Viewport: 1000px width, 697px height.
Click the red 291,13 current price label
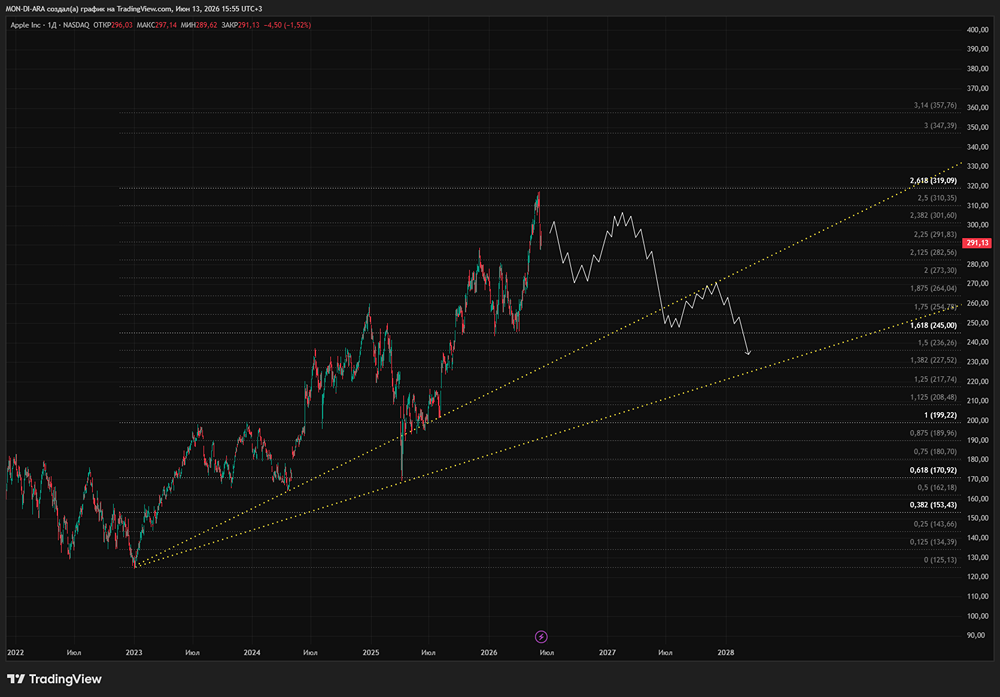coord(976,243)
